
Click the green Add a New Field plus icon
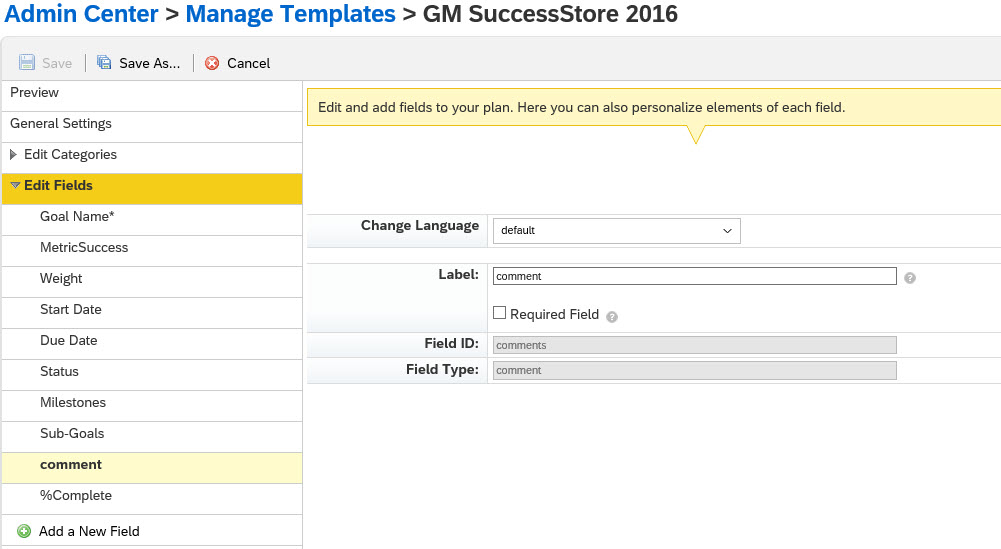pos(24,531)
